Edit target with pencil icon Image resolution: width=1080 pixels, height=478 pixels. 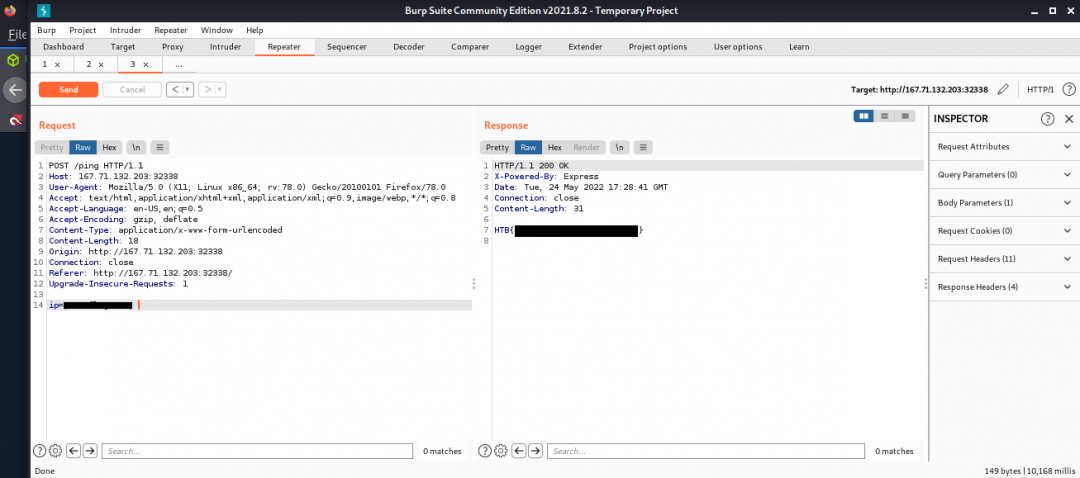(1003, 90)
